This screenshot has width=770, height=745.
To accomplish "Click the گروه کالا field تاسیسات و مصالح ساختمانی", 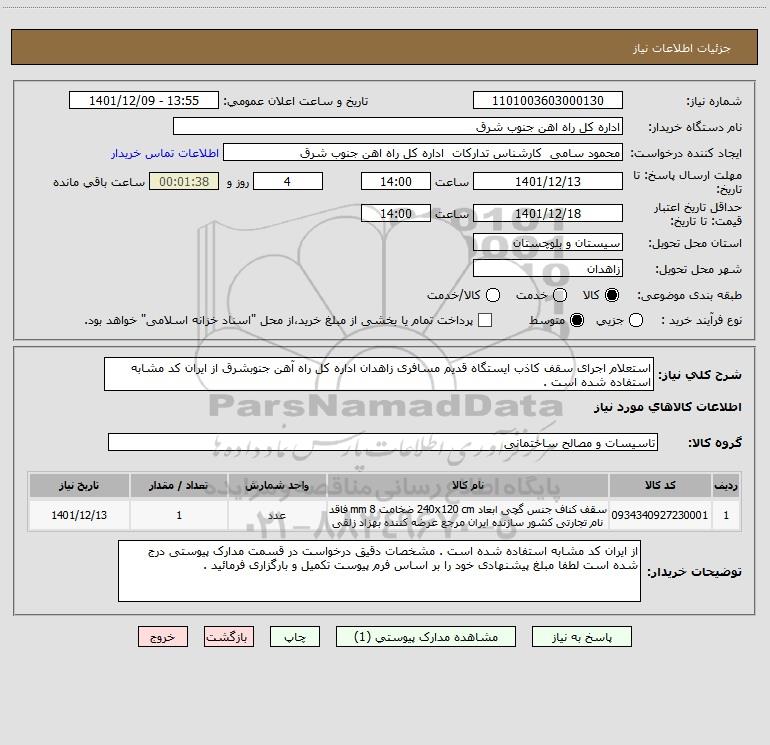I will coord(383,442).
